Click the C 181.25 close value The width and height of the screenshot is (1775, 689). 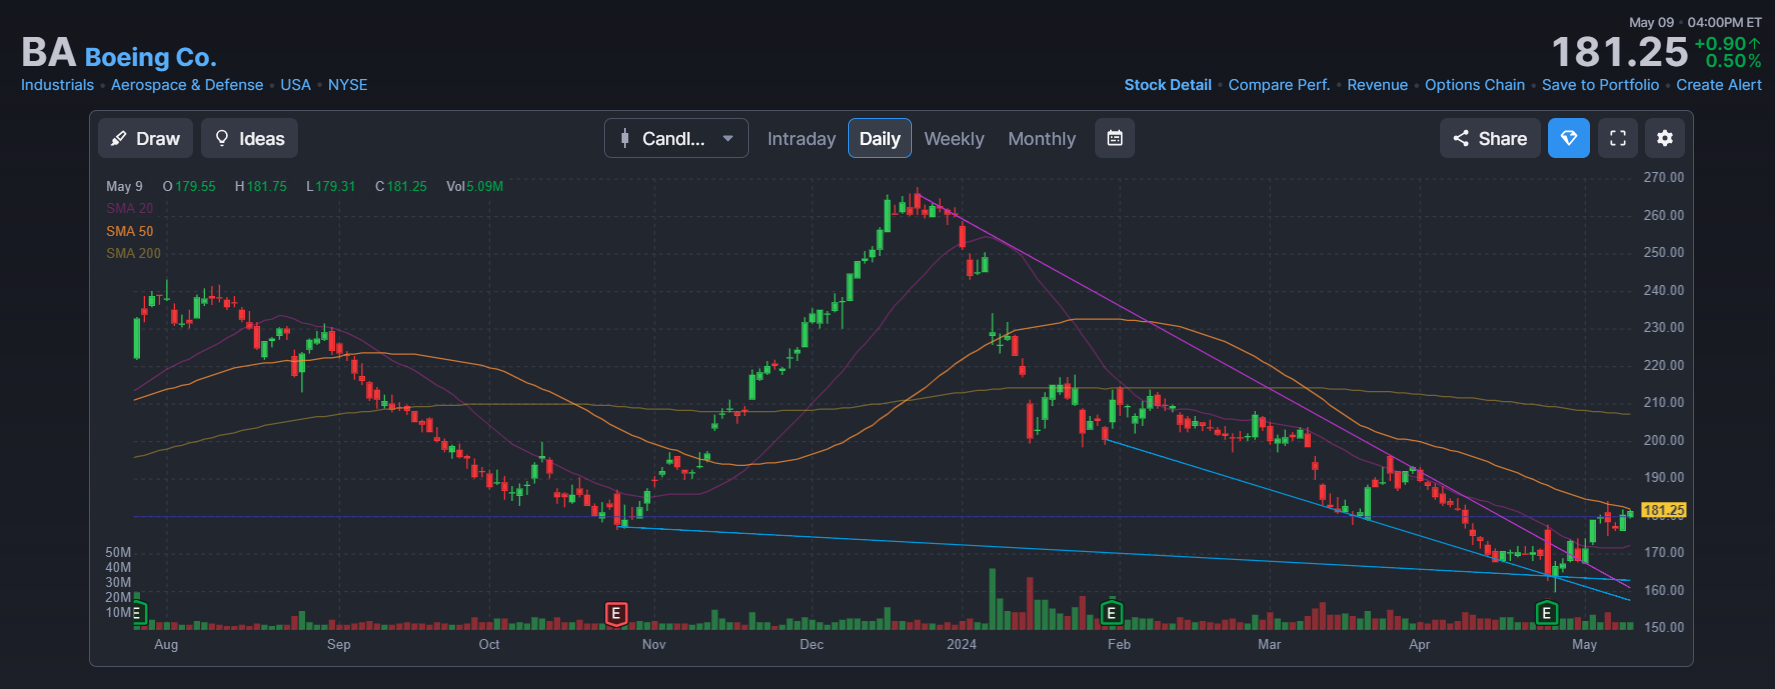coord(401,186)
